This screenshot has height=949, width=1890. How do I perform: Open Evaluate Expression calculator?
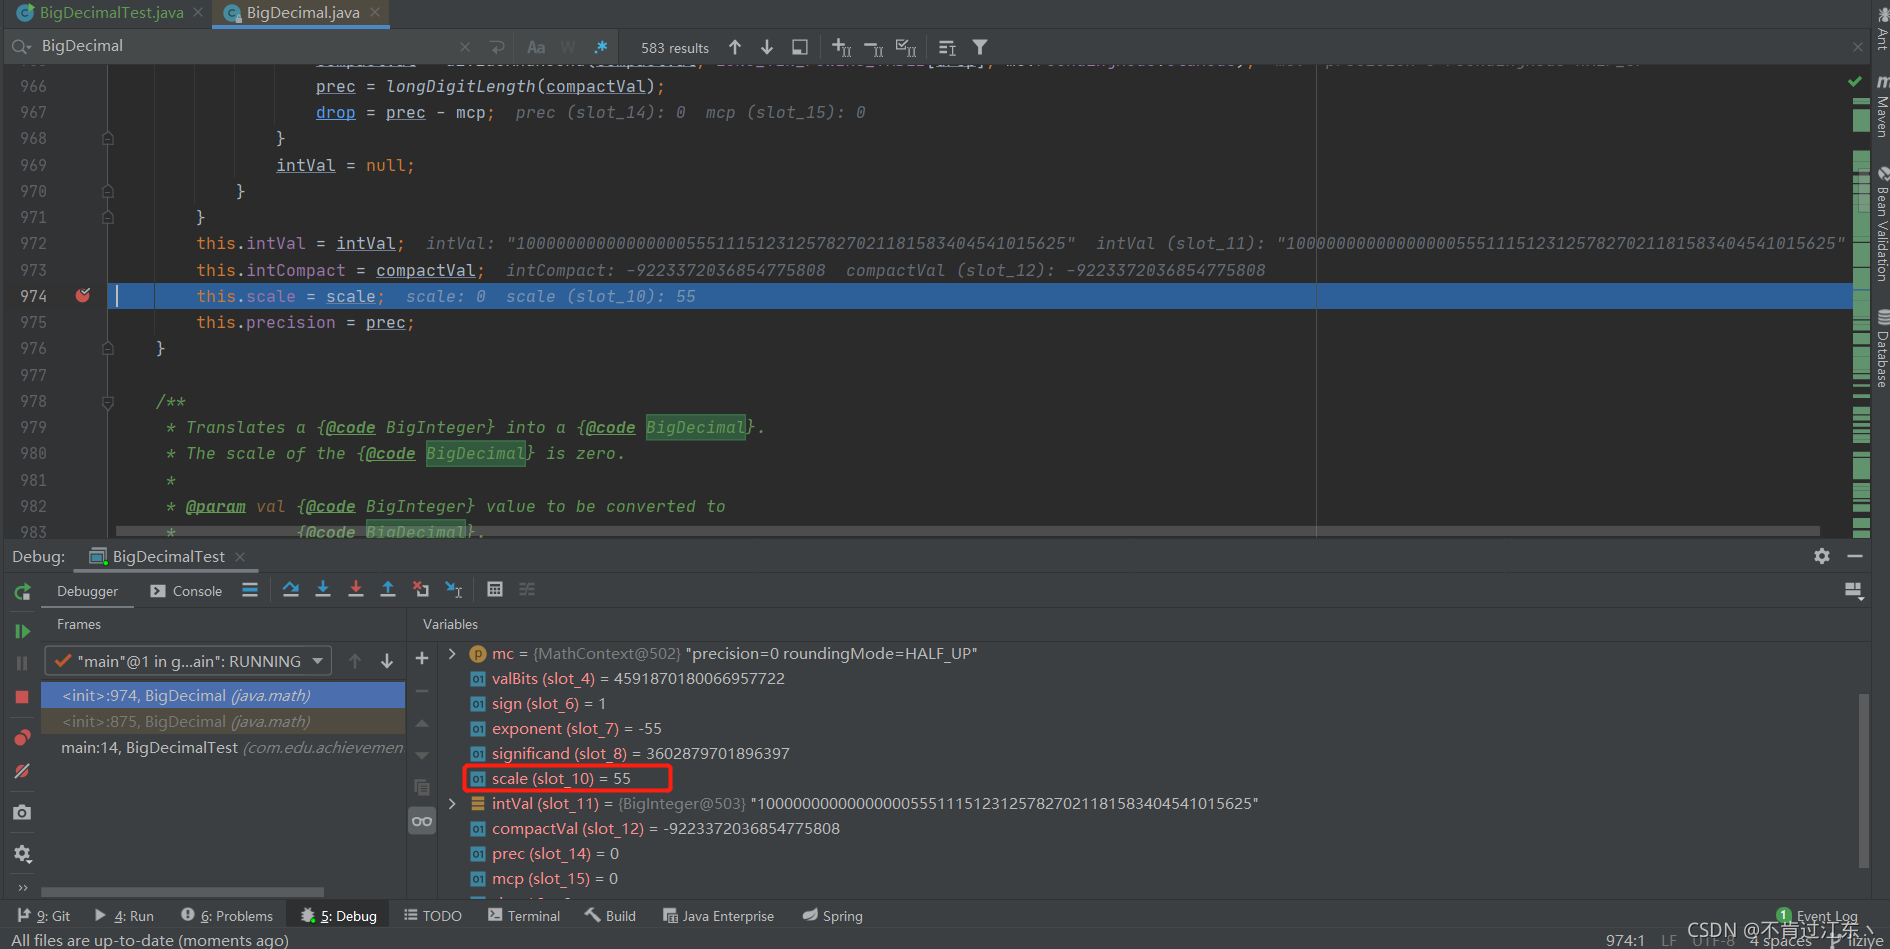pos(495,590)
